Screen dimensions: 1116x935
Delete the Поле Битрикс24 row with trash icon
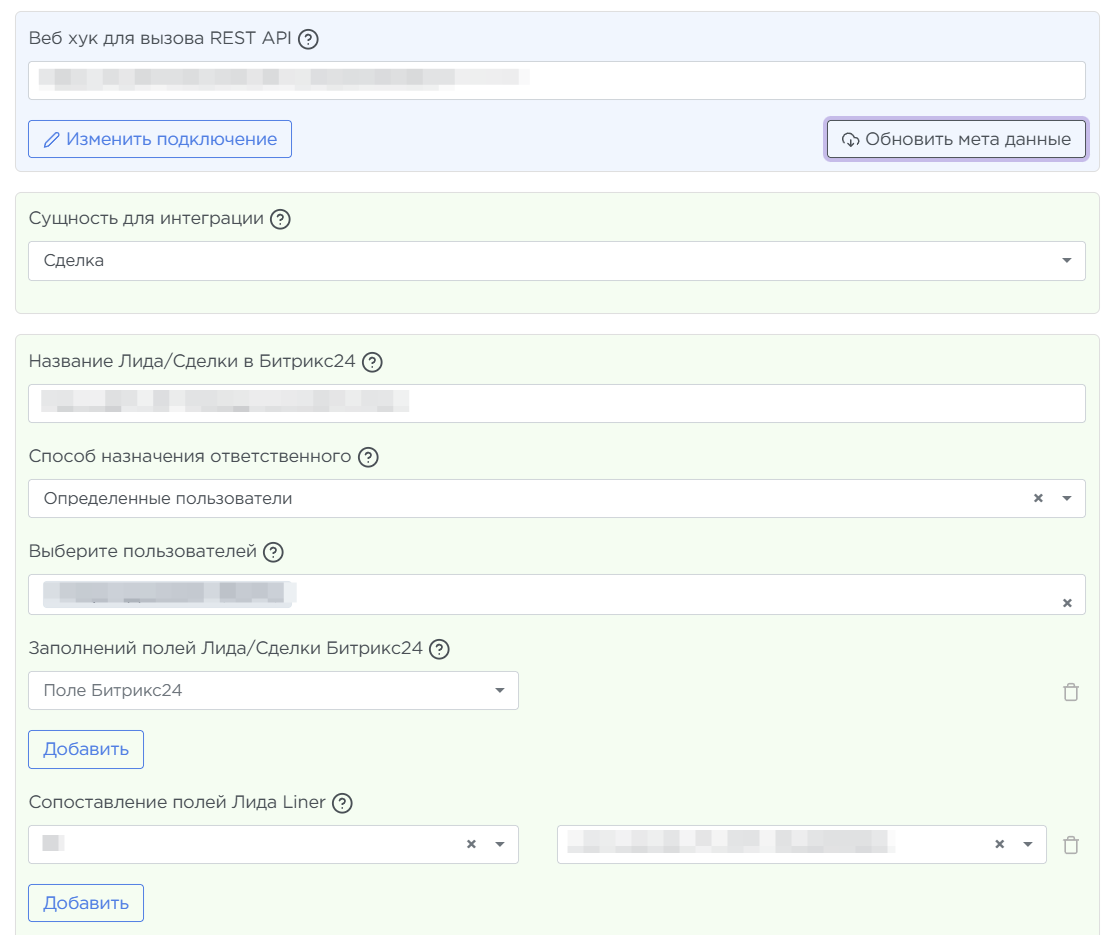(x=1071, y=692)
